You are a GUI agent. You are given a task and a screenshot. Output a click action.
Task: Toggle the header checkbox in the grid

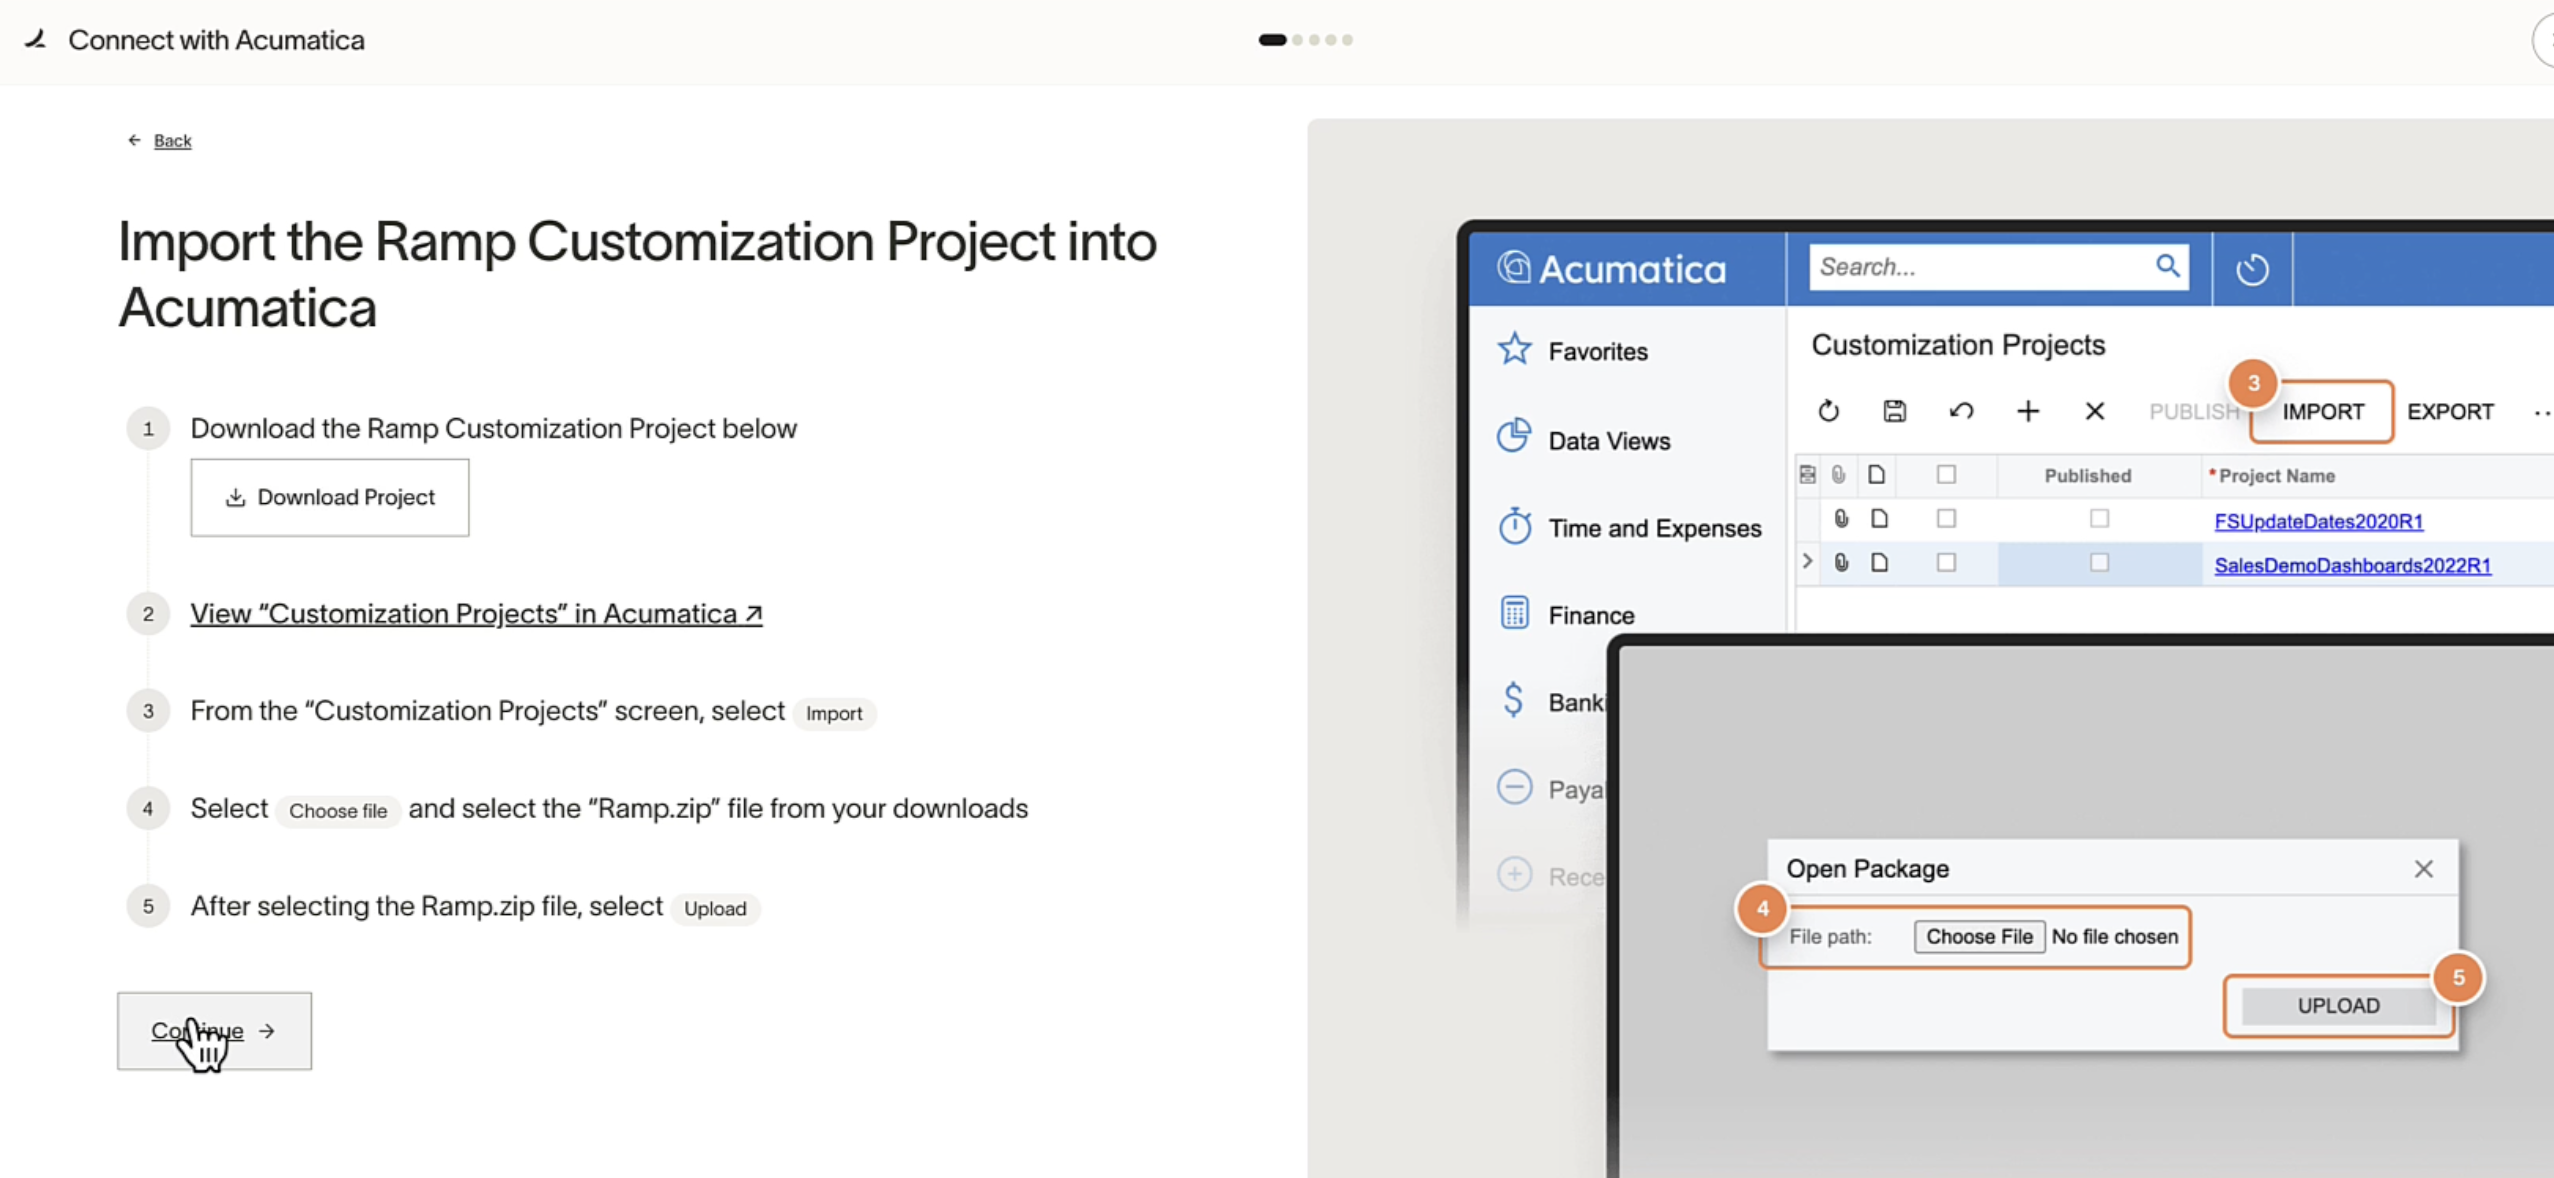tap(1944, 475)
